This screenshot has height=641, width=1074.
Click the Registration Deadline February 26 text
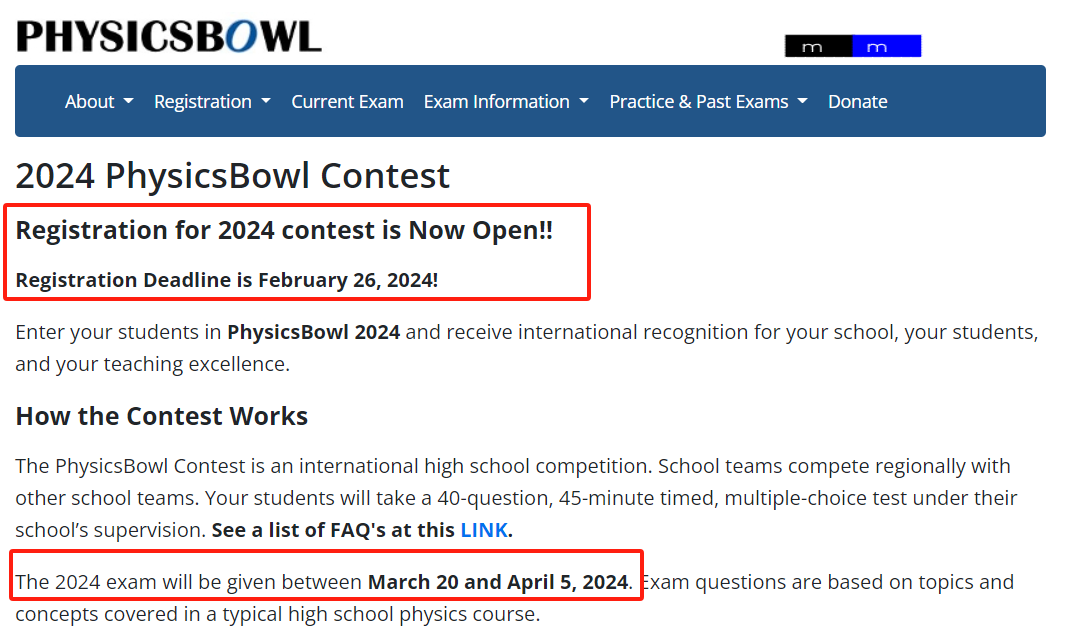(227, 280)
